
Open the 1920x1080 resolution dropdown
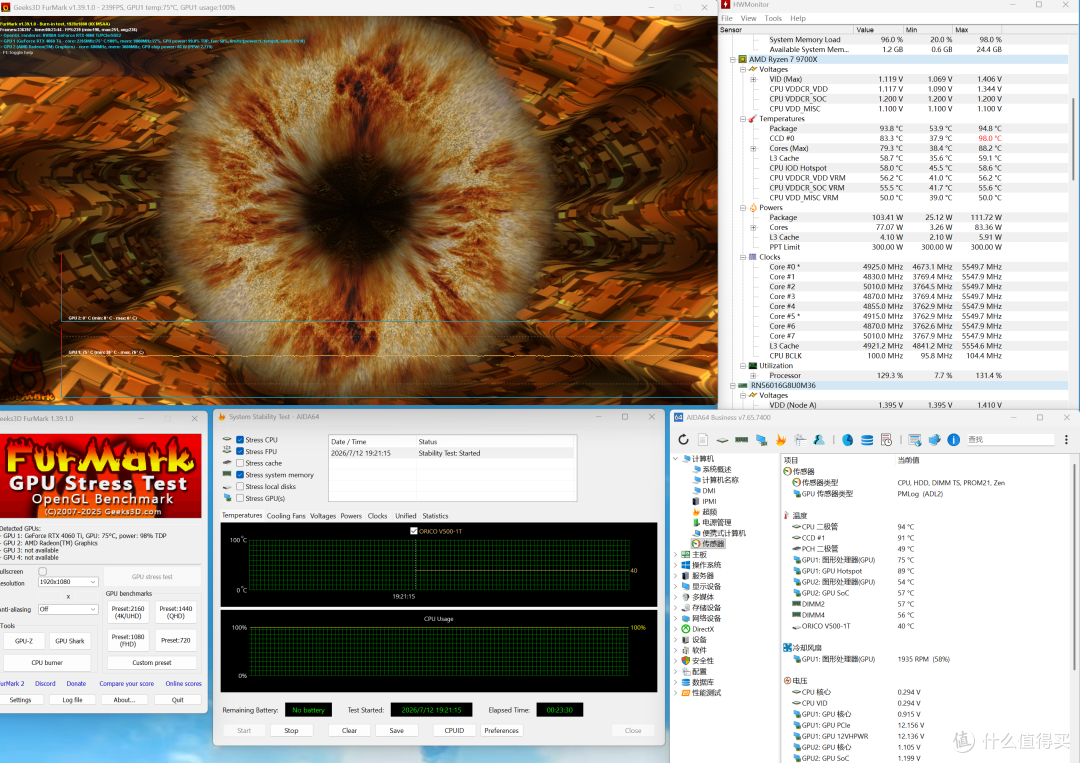[x=68, y=582]
